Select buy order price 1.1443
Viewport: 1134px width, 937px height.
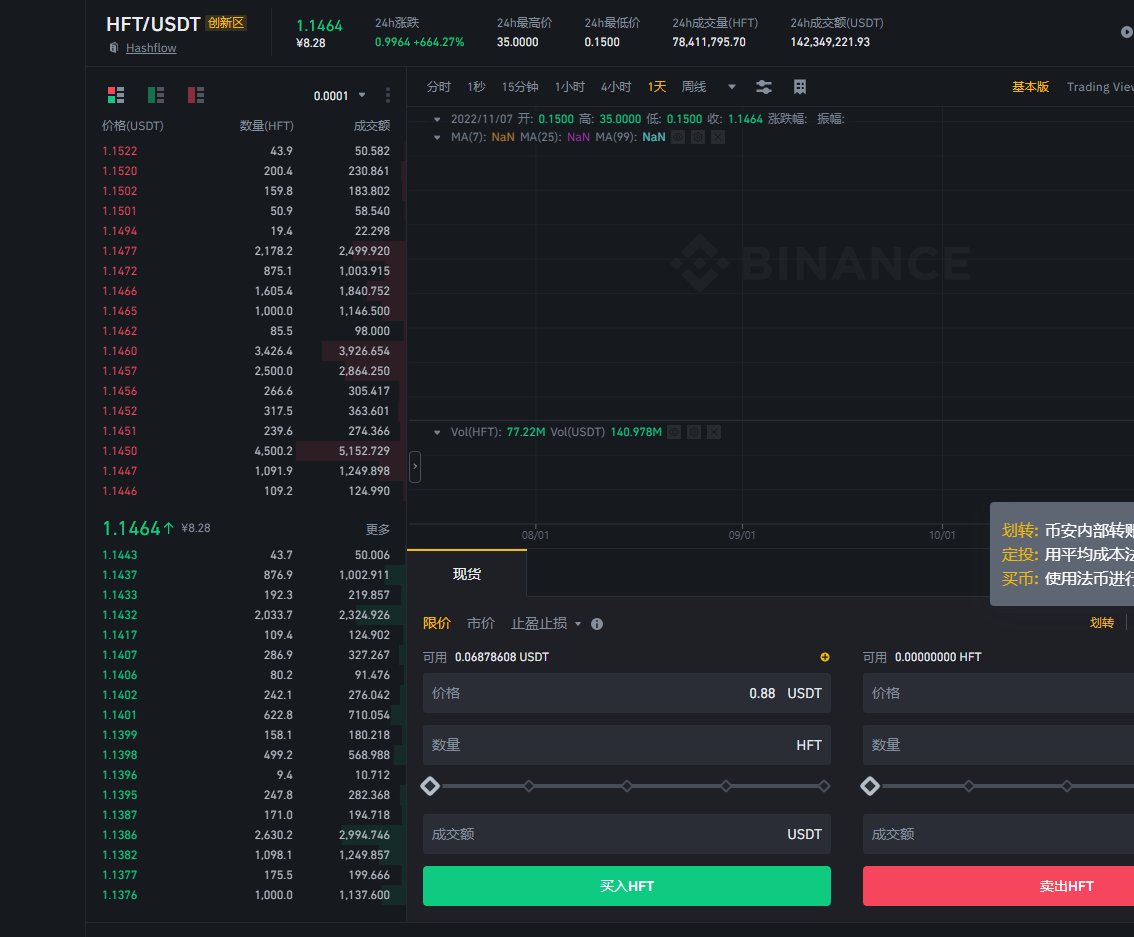point(119,555)
